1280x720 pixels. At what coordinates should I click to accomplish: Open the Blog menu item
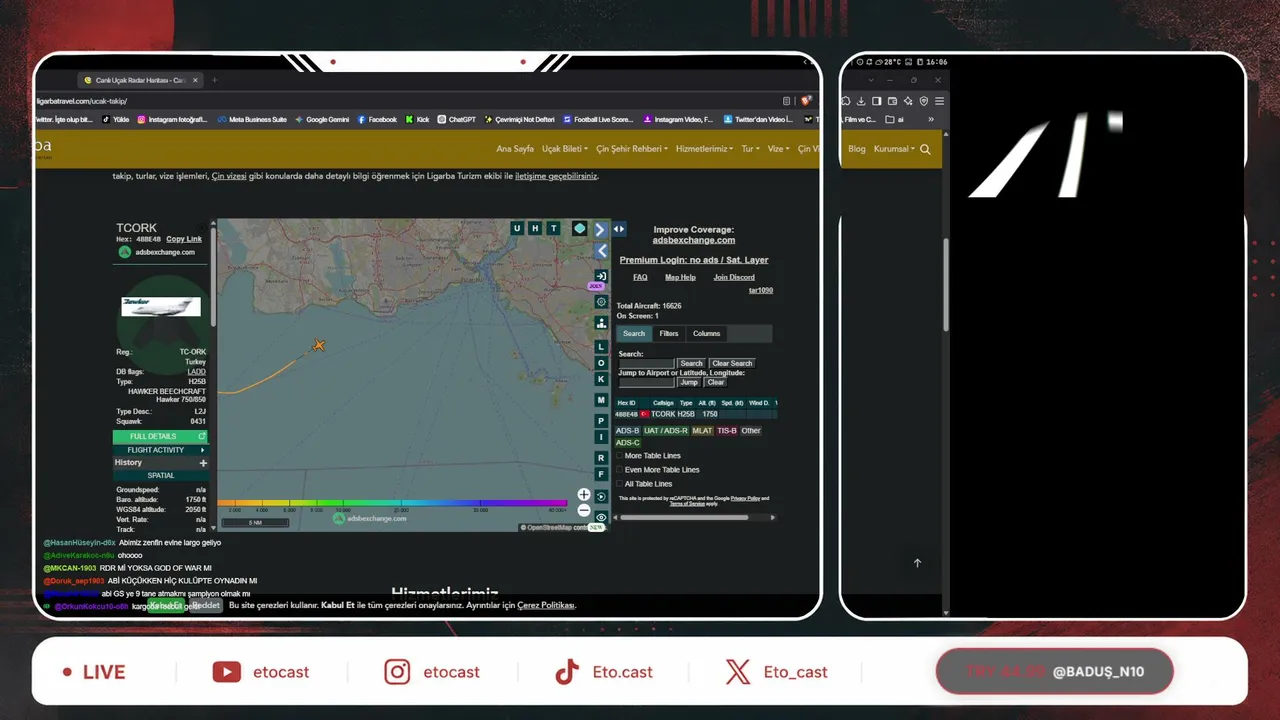point(857,149)
